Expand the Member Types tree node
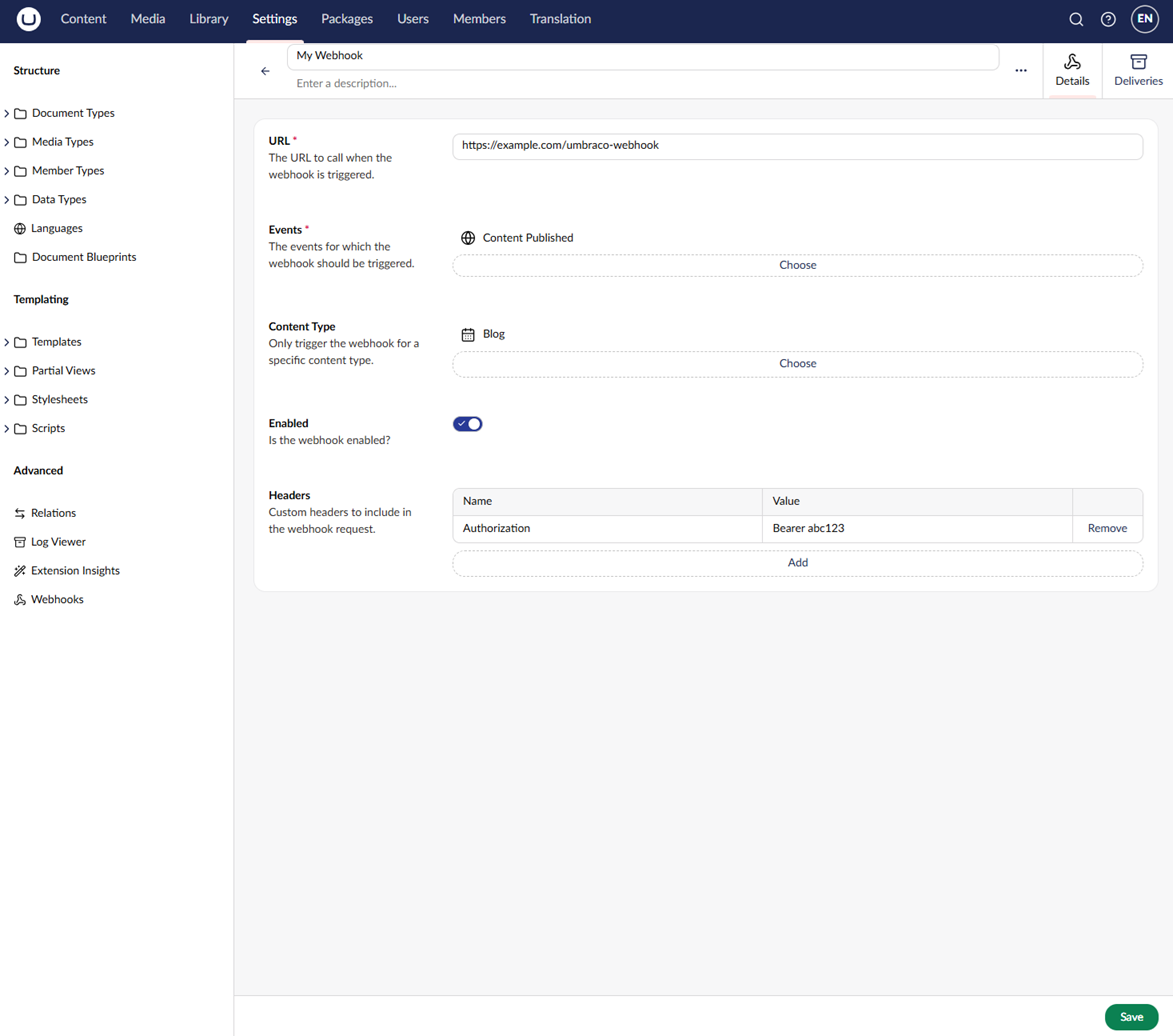Screen dimensions: 1173x1036 tap(7, 171)
